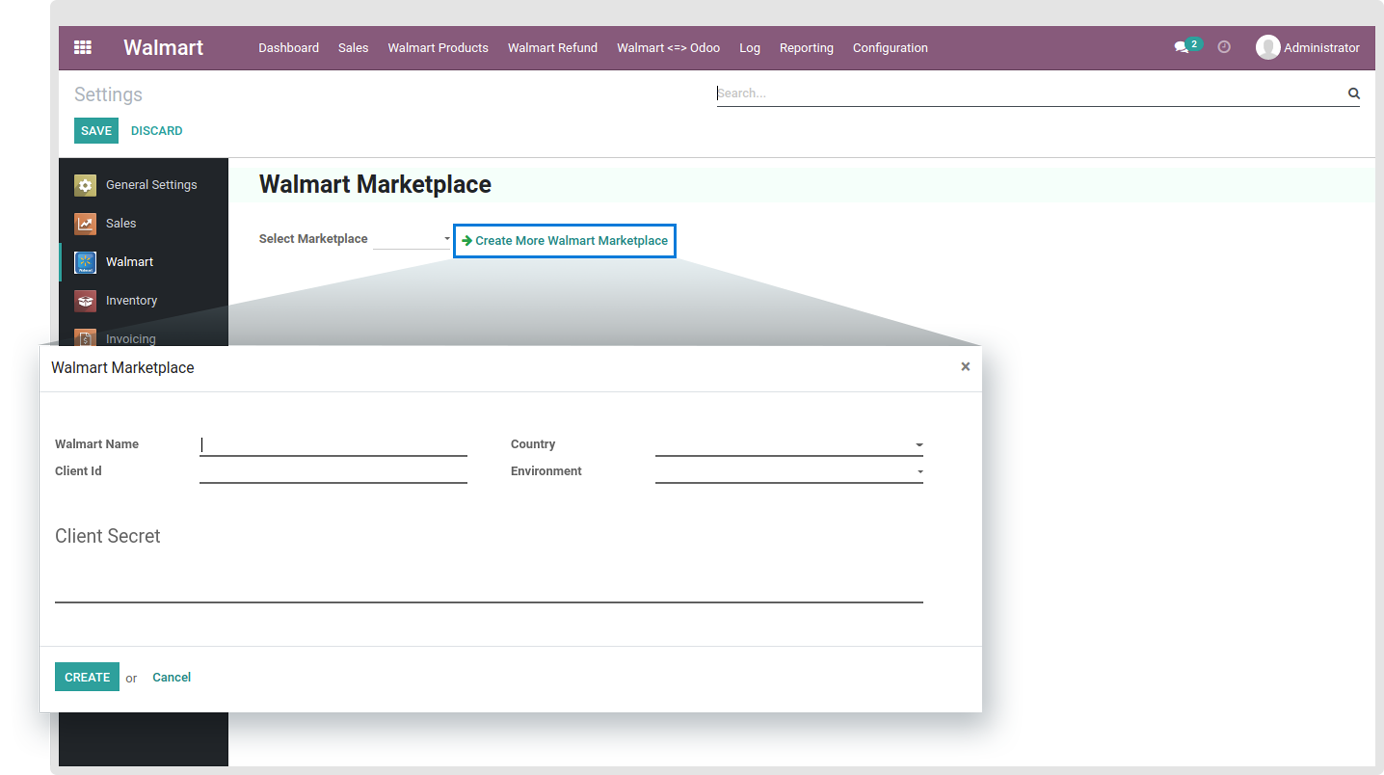The height and width of the screenshot is (775, 1384).
Task: Open the conversations icon with badge 2
Action: point(1187,46)
